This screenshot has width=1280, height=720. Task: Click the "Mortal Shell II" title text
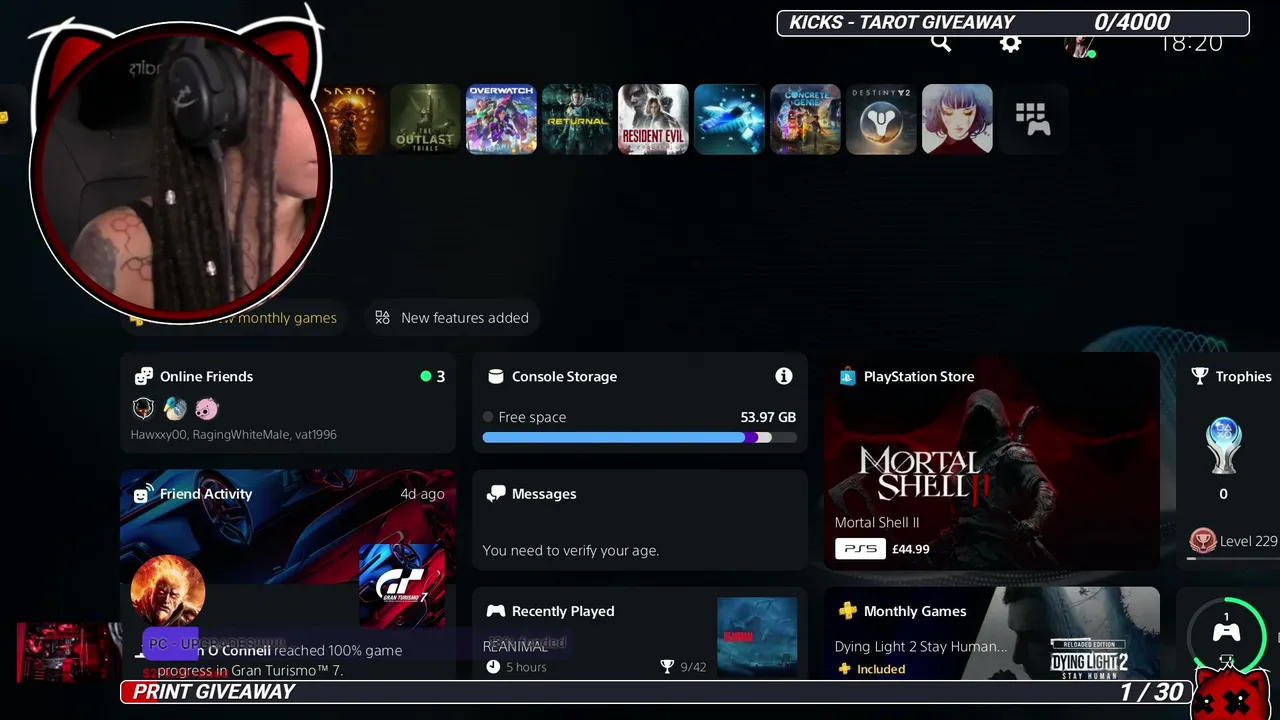pyautogui.click(x=877, y=522)
